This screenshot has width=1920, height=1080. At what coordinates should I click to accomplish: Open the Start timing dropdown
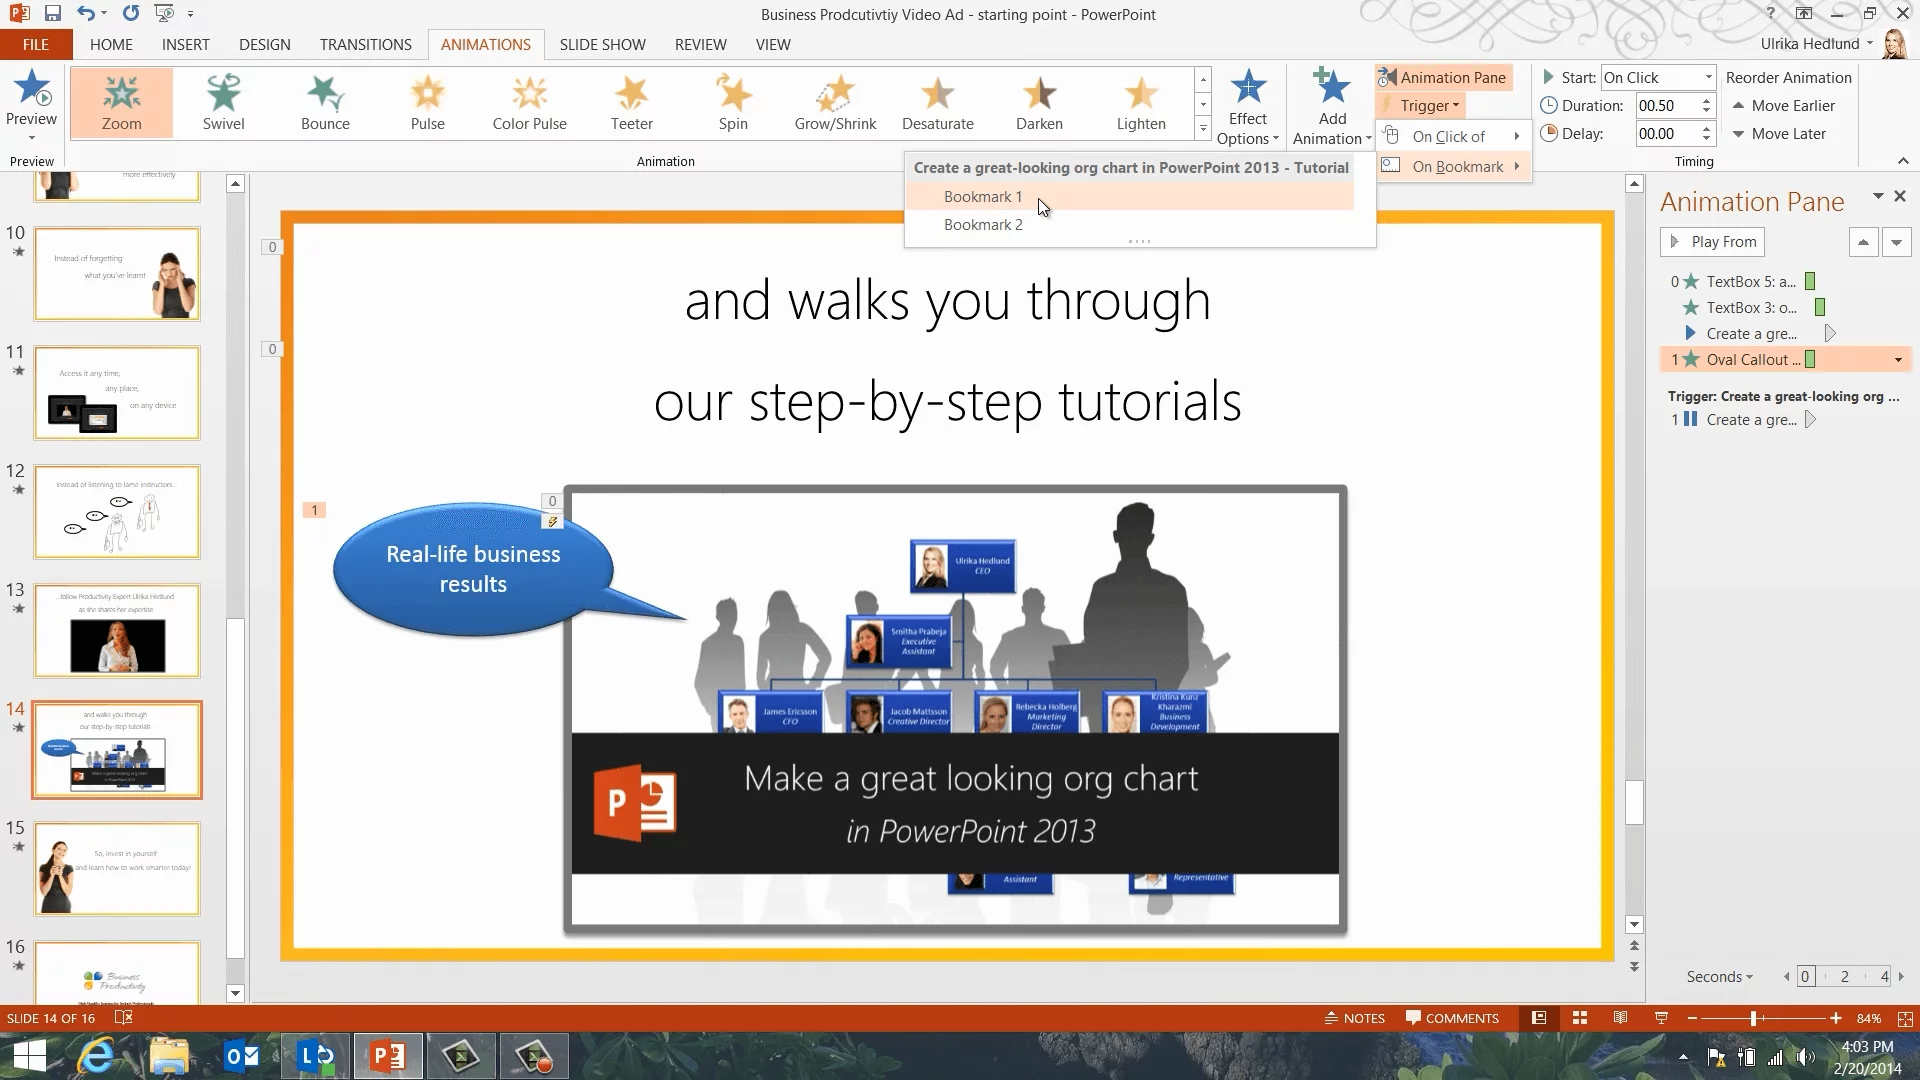(x=1708, y=77)
